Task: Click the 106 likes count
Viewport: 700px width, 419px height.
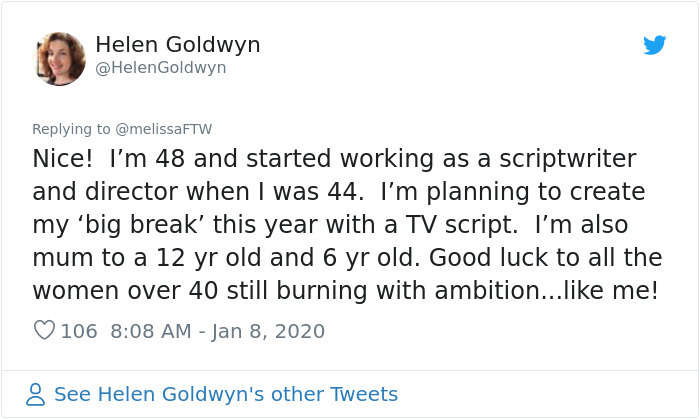Action: pos(79,330)
